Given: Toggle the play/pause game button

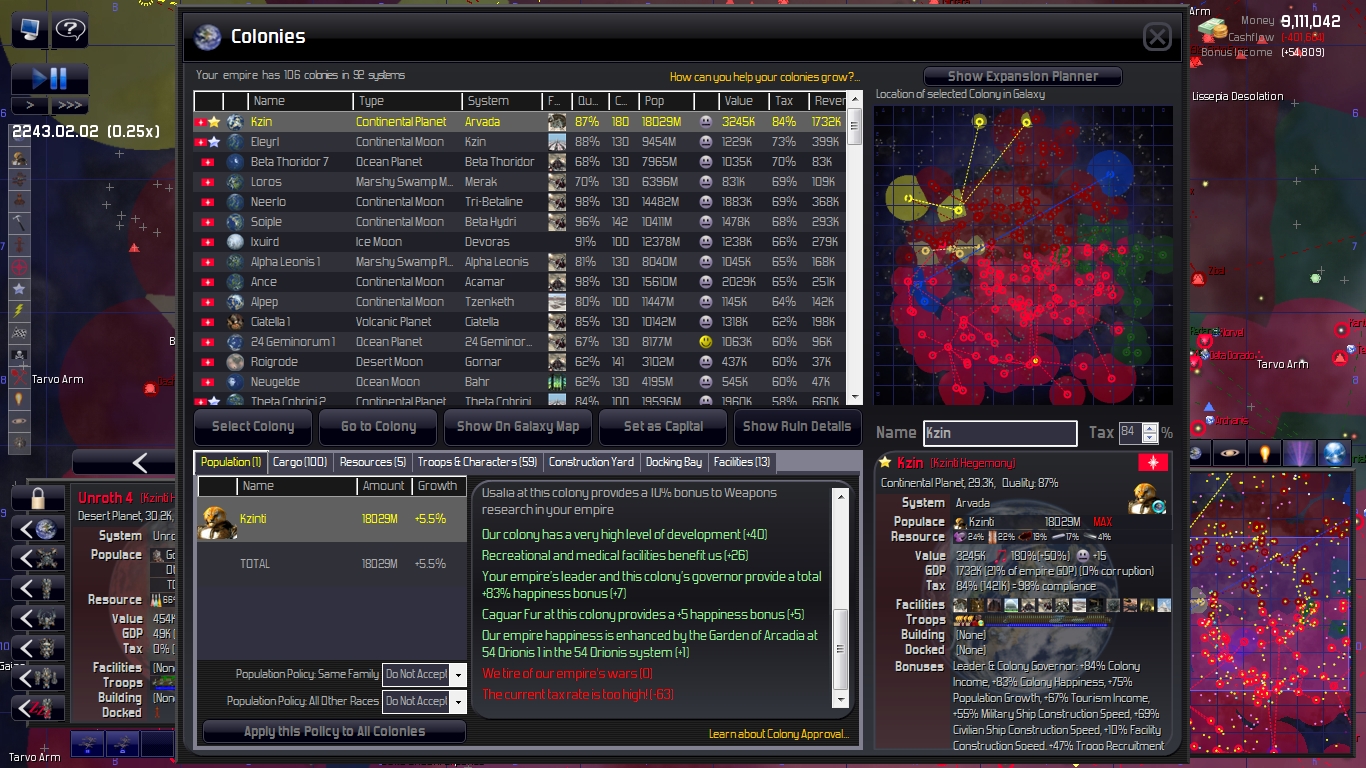Looking at the screenshot, I should (49, 79).
